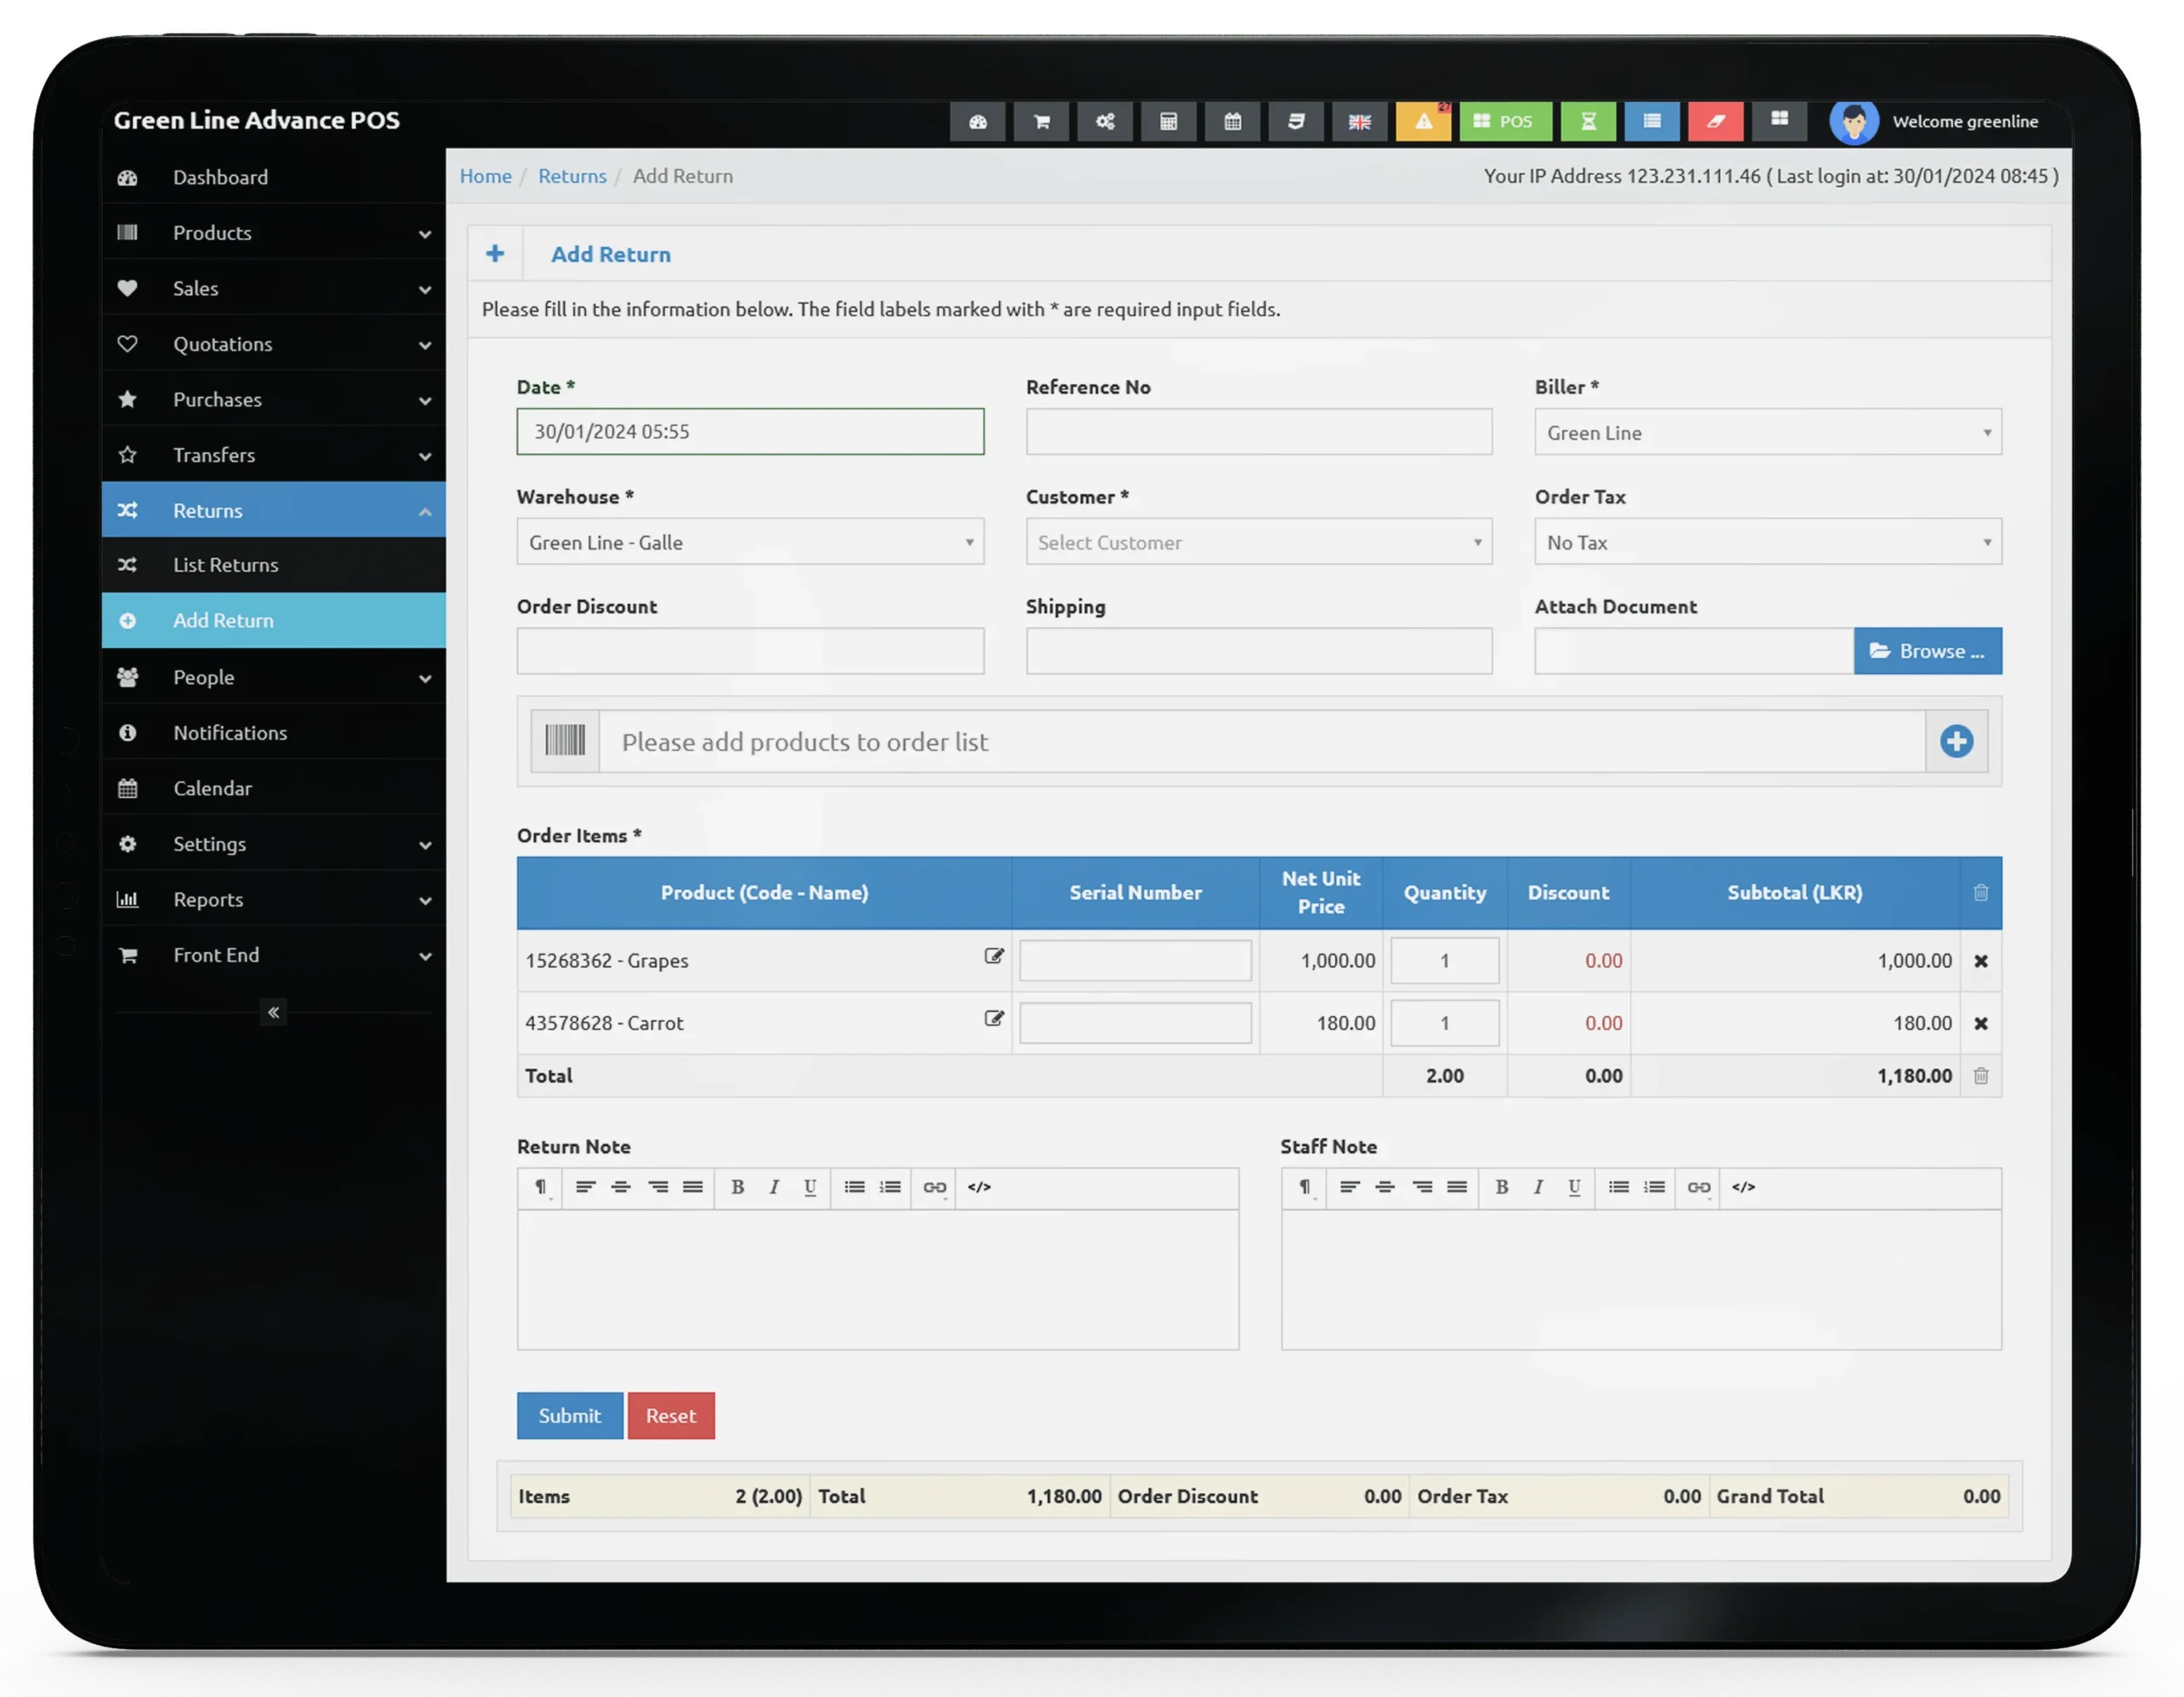Open List Returns in the sidebar
The width and height of the screenshot is (2184, 1697).
click(x=226, y=565)
